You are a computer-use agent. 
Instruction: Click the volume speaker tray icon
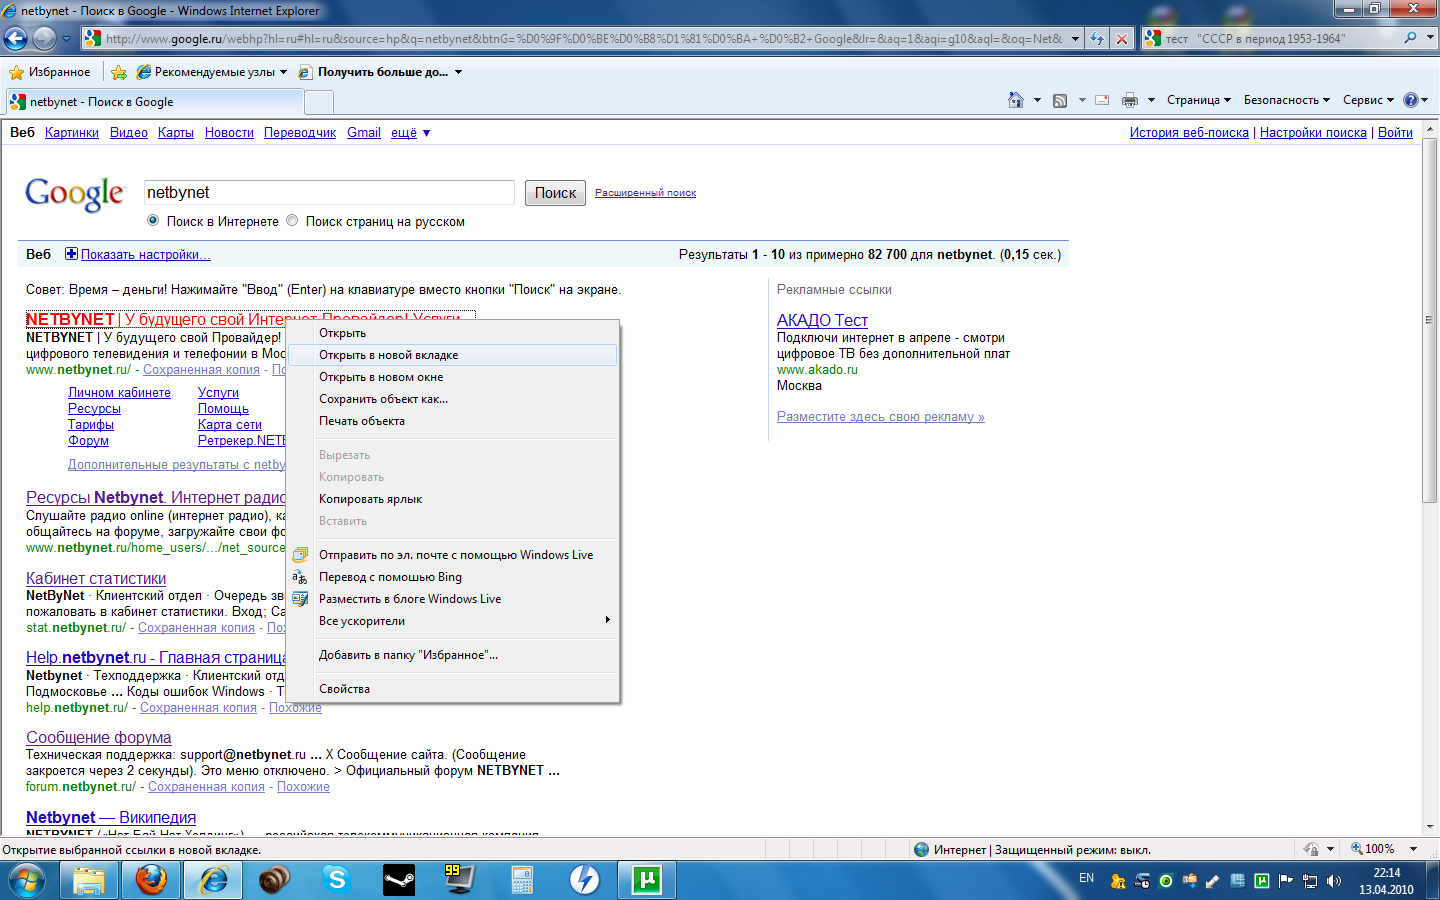pyautogui.click(x=1334, y=881)
